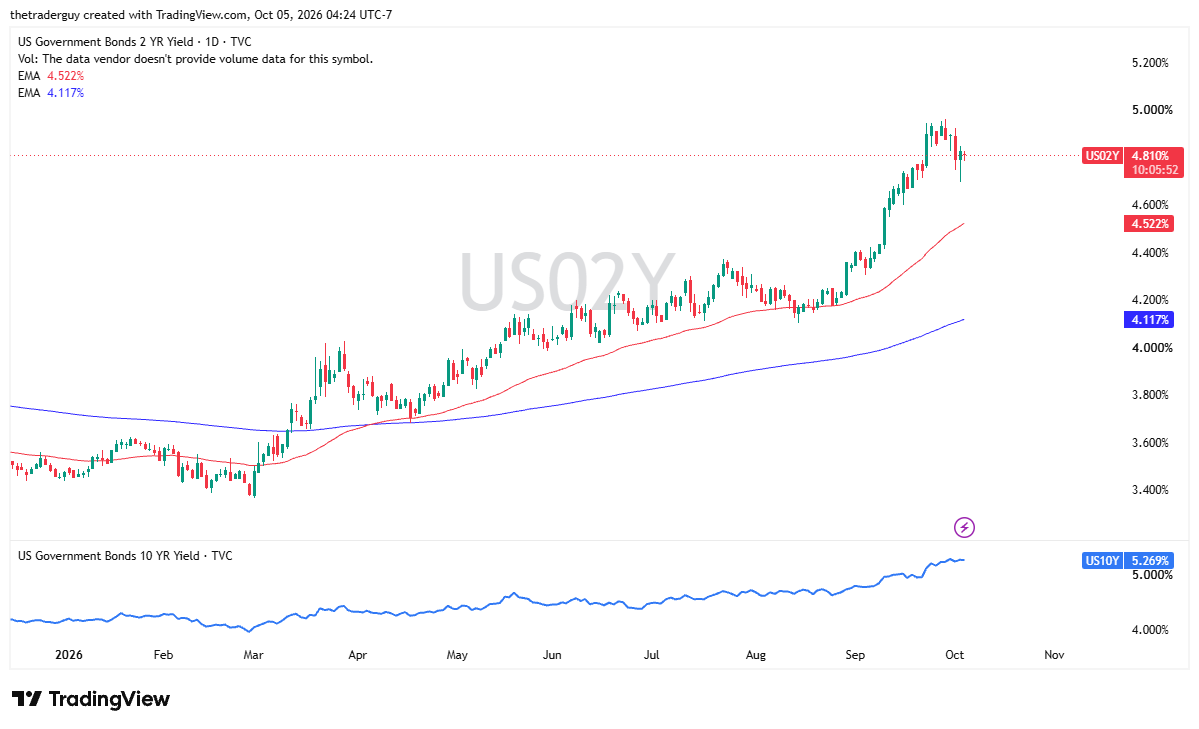Click the Nov label on time axis
Image resolution: width=1199 pixels, height=729 pixels.
[x=1054, y=655]
